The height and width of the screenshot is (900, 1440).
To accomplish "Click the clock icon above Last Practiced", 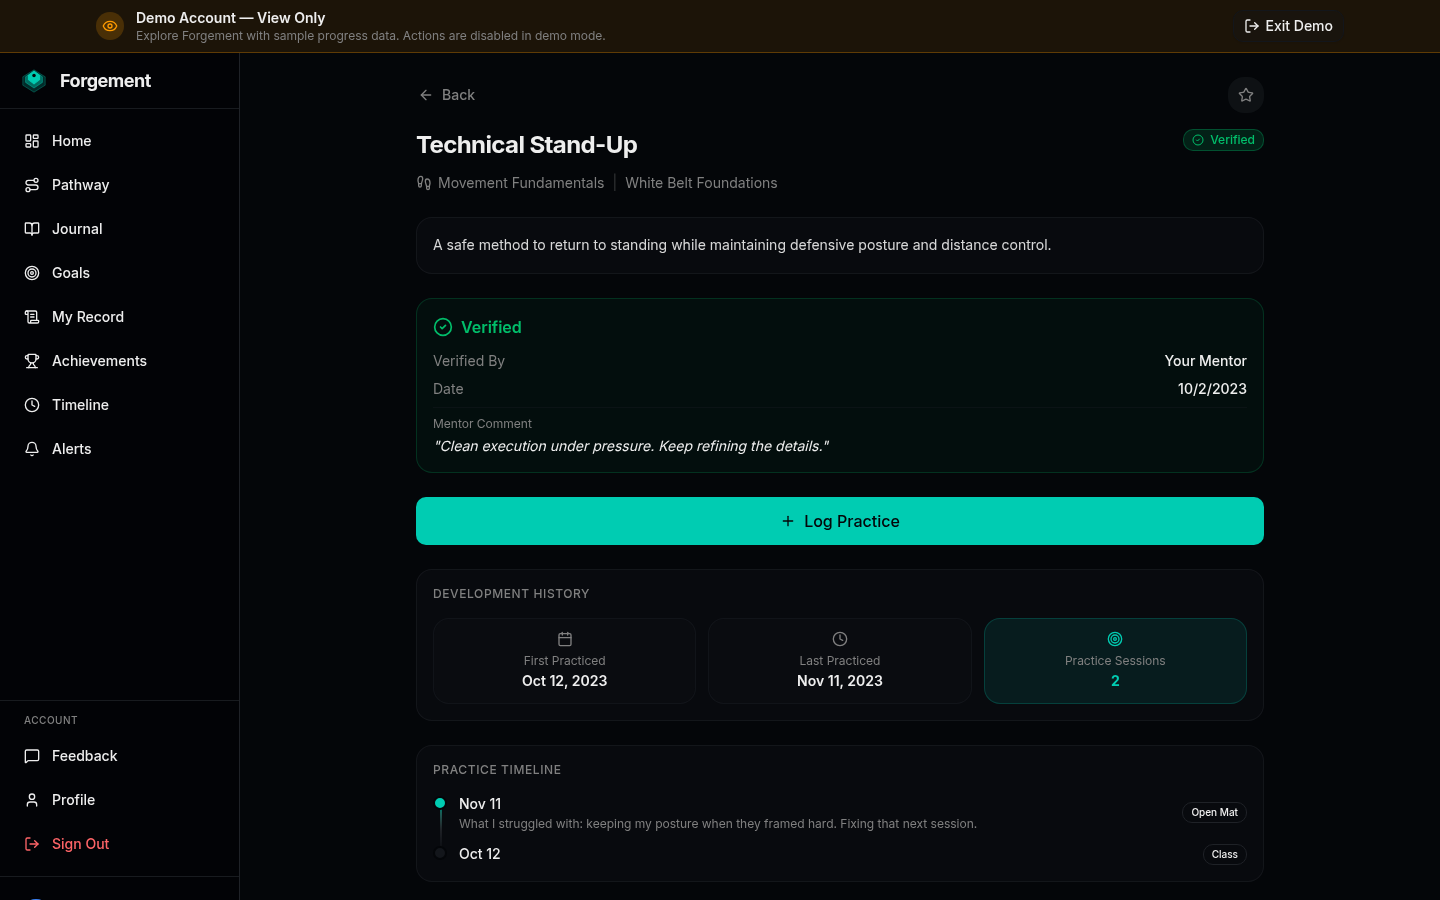I will click(x=840, y=639).
